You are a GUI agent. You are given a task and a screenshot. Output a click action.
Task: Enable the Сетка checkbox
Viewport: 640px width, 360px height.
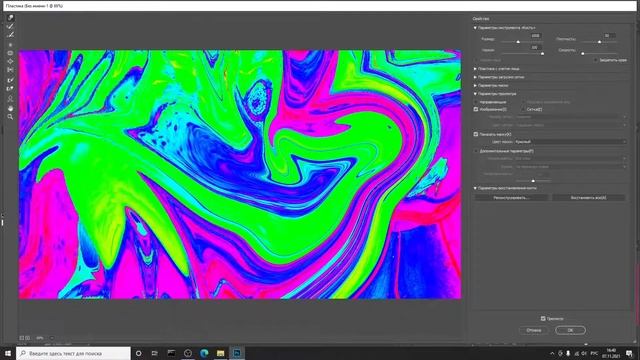coord(523,109)
